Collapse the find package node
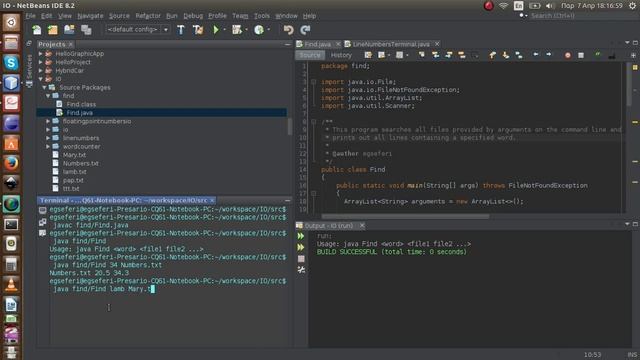The image size is (640, 360). click(48, 96)
